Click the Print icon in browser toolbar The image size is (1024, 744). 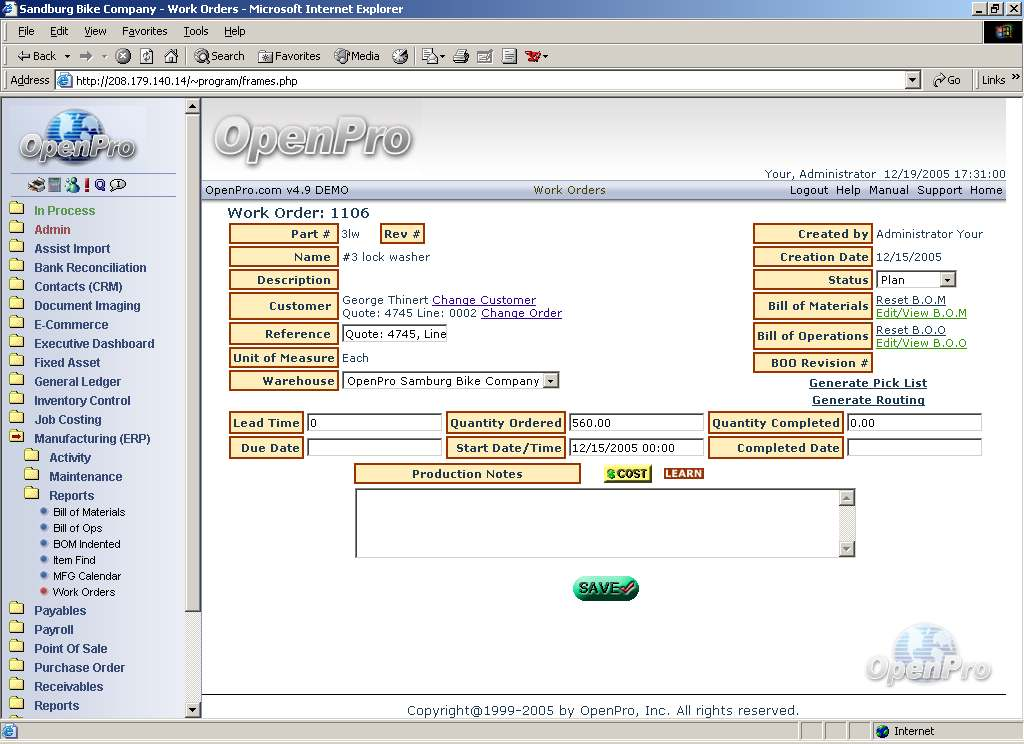pos(461,56)
